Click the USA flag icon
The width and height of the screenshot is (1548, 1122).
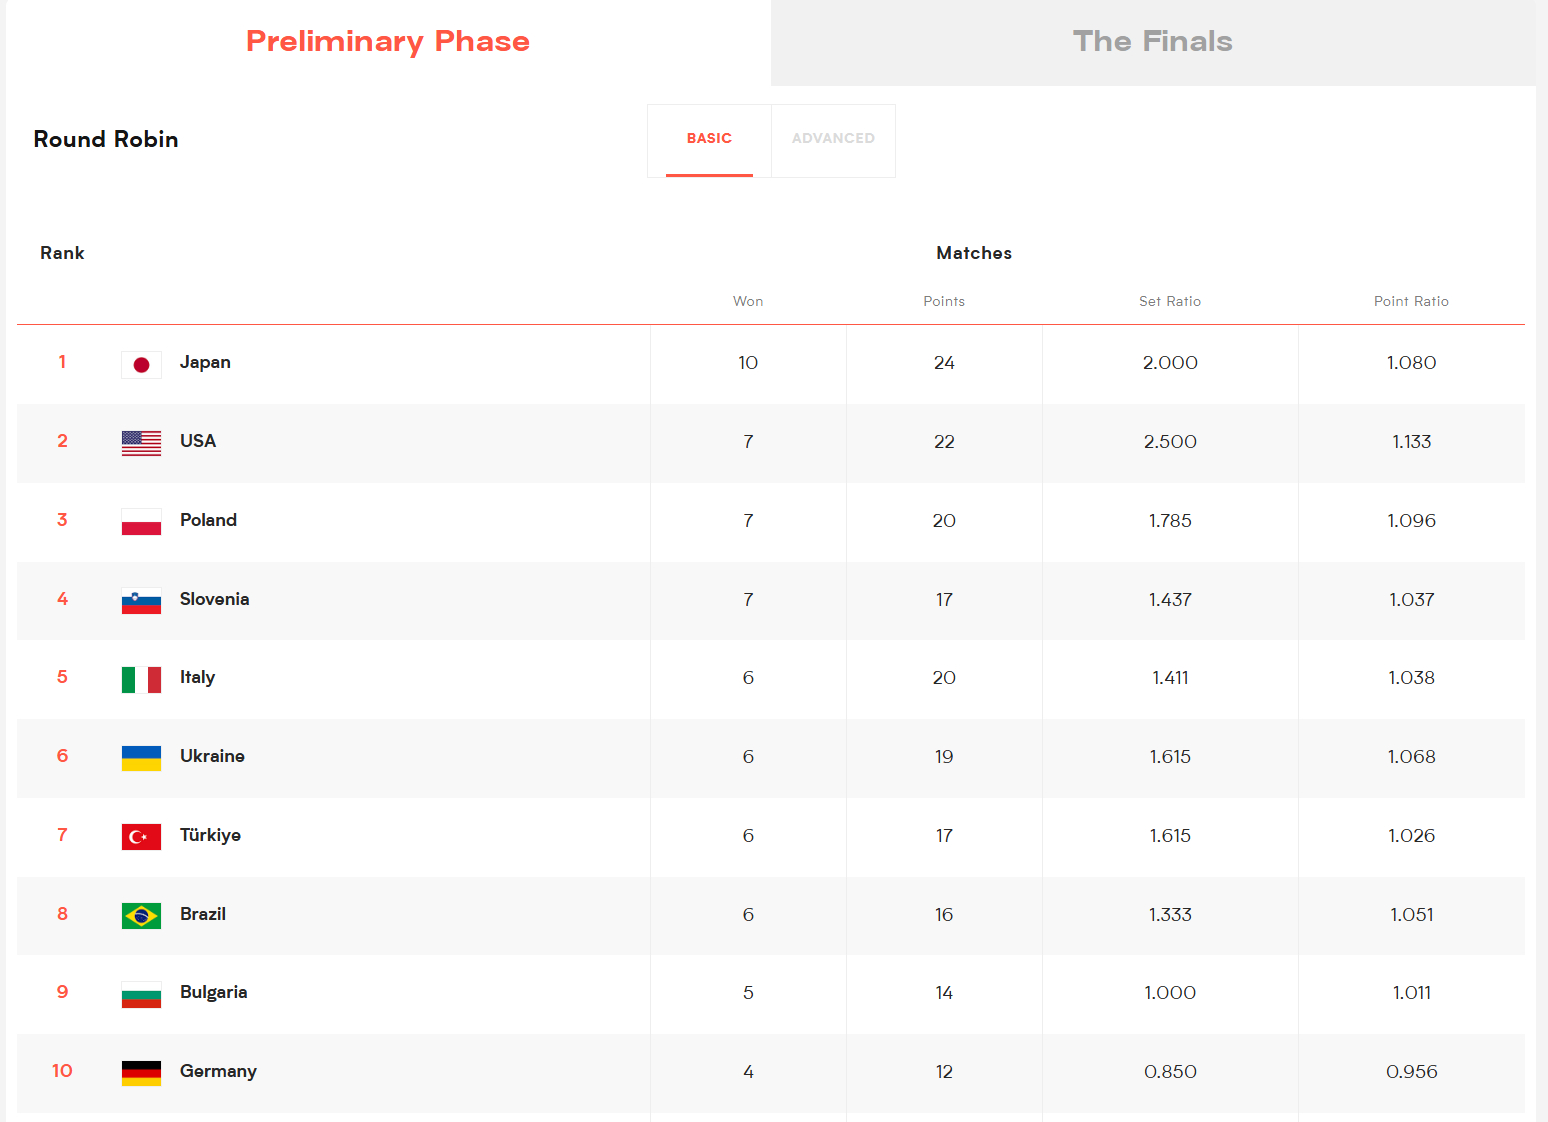click(x=141, y=443)
